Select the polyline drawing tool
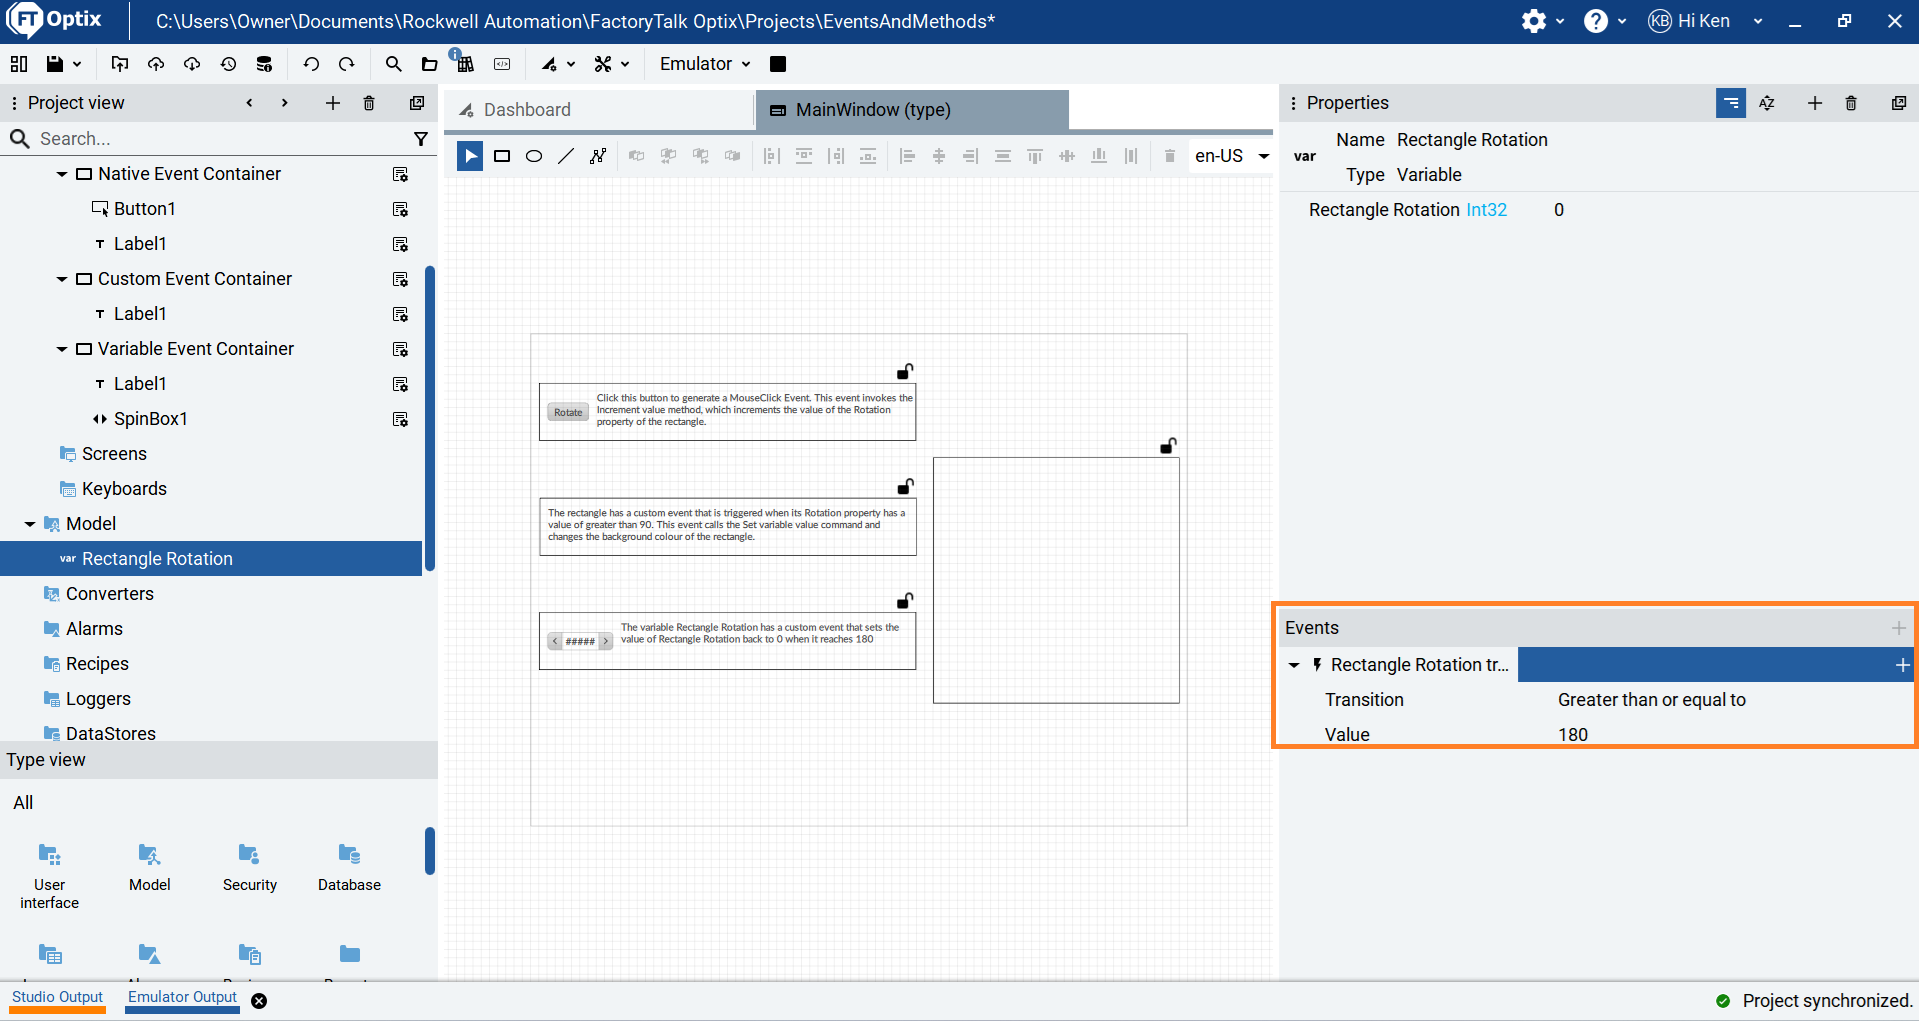 click(x=598, y=156)
